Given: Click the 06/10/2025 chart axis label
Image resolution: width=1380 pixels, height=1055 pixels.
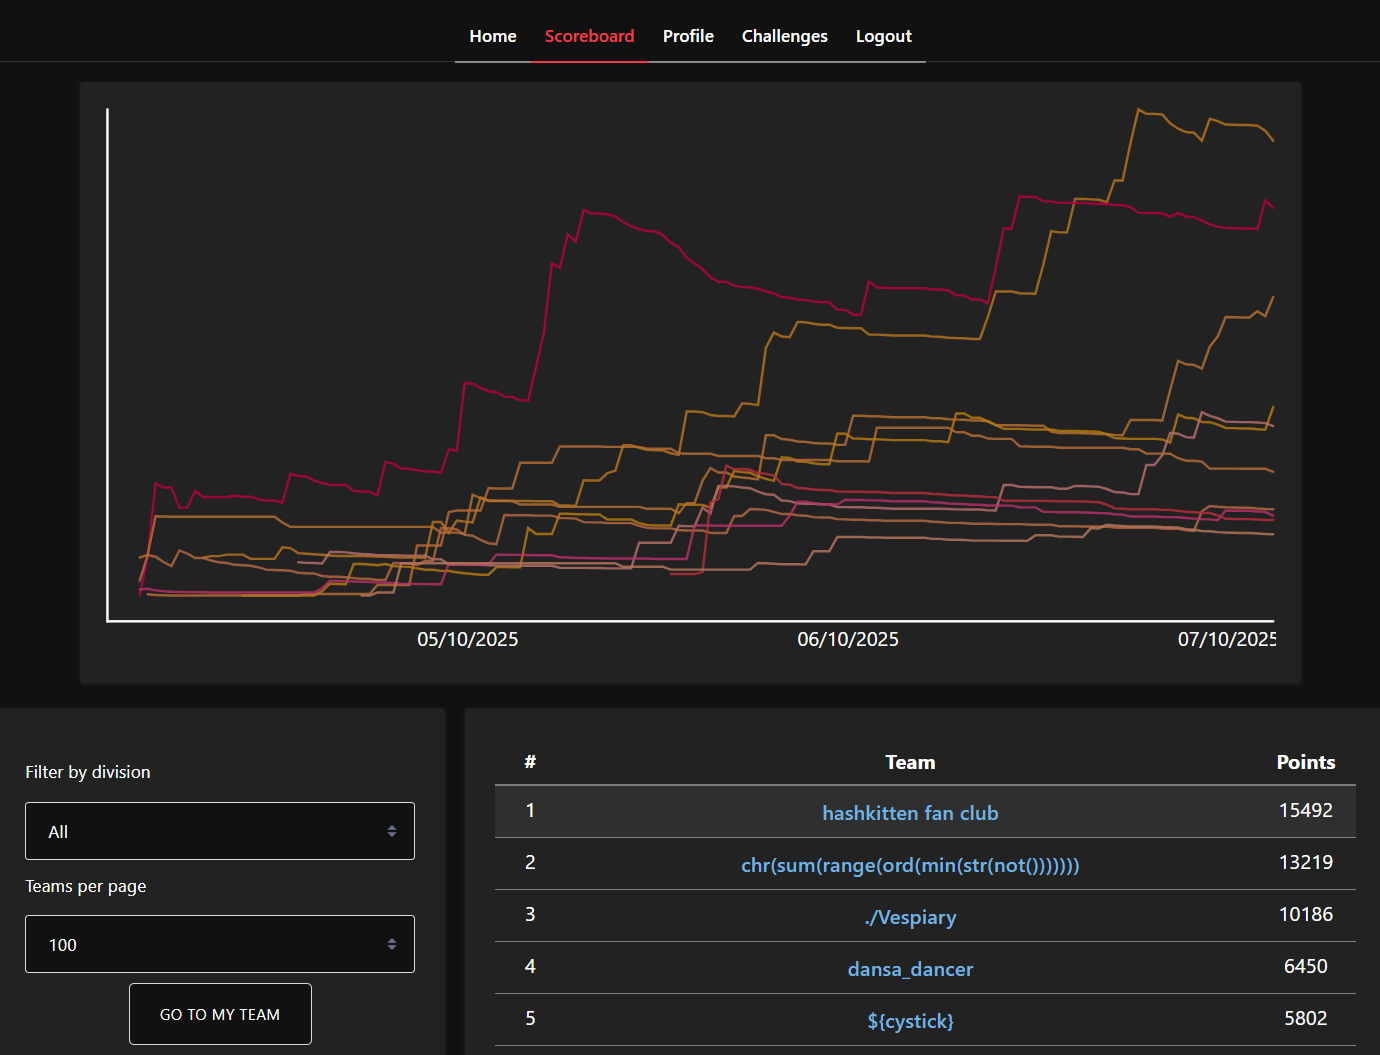Looking at the screenshot, I should 847,639.
